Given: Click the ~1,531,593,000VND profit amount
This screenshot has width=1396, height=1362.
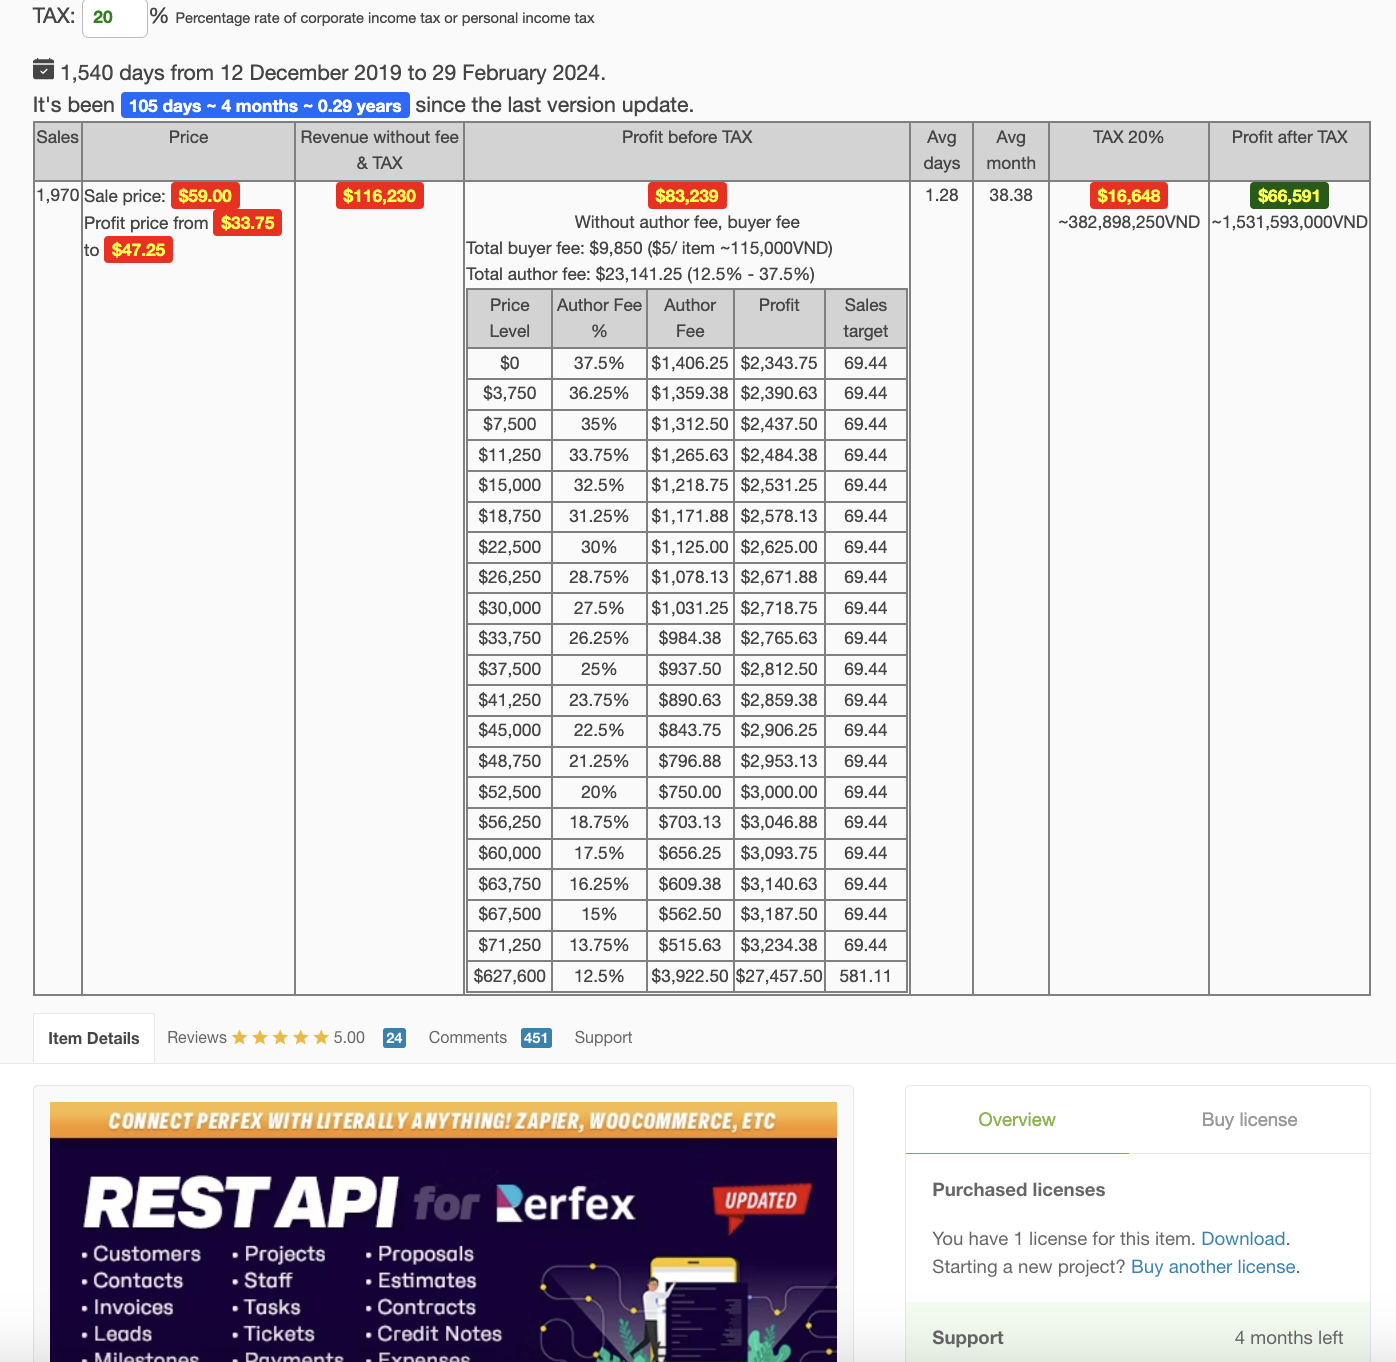Looking at the screenshot, I should pos(1290,222).
